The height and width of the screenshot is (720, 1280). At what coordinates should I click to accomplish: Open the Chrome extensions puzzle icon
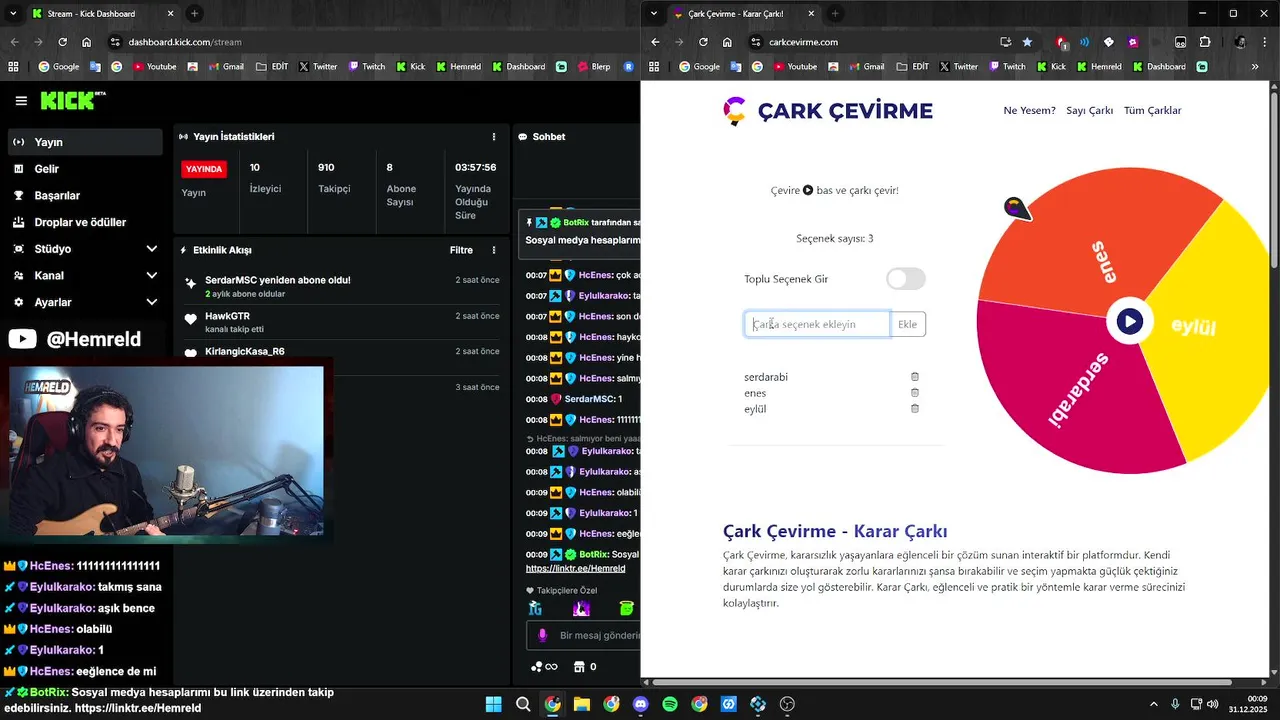point(1205,42)
